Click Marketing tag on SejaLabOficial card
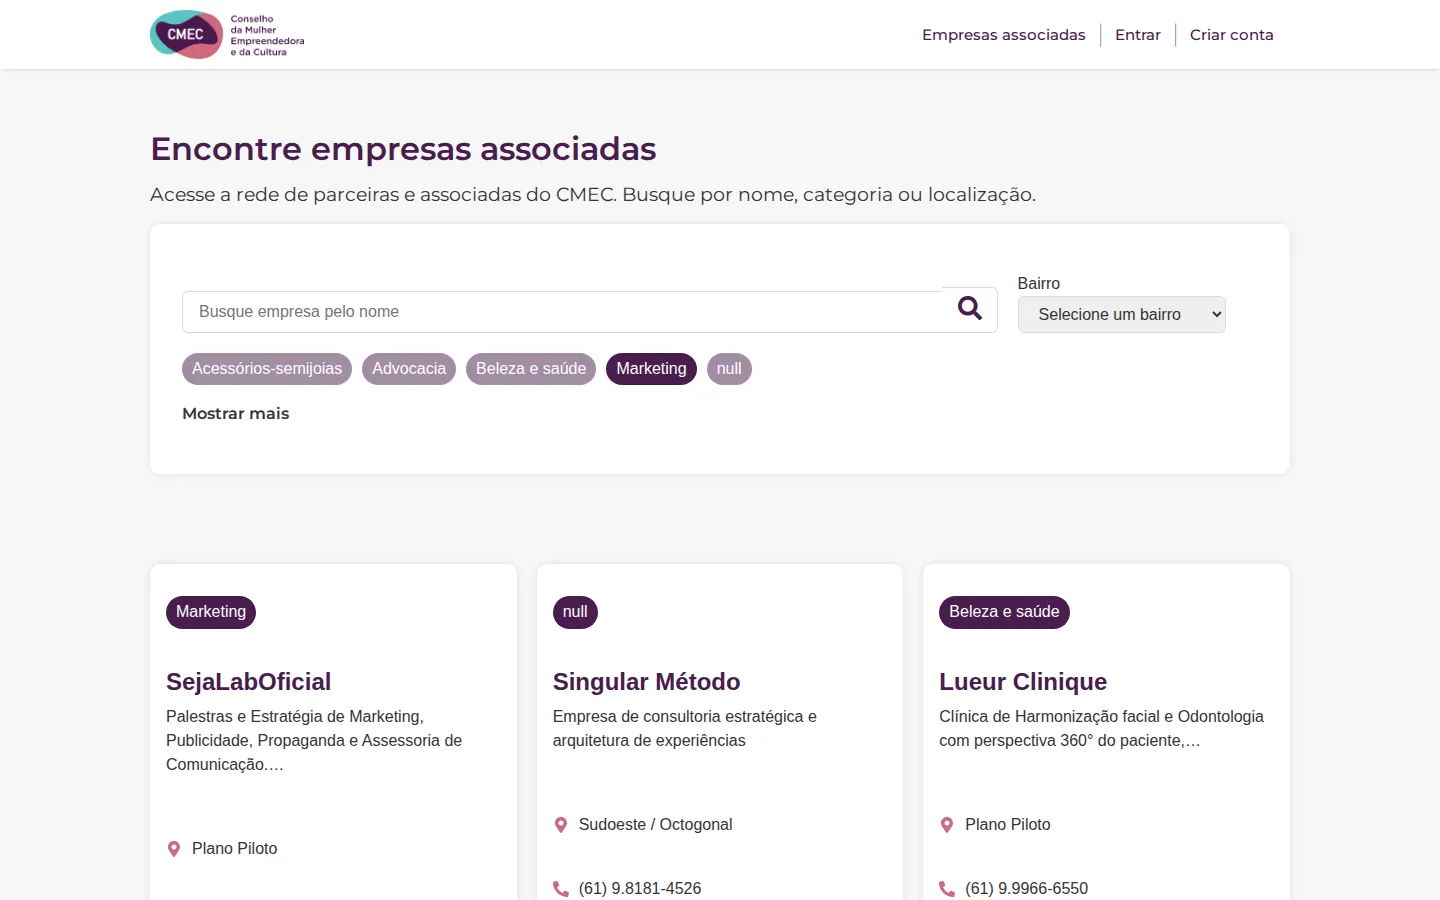Screen dimensions: 1440x900 211,612
